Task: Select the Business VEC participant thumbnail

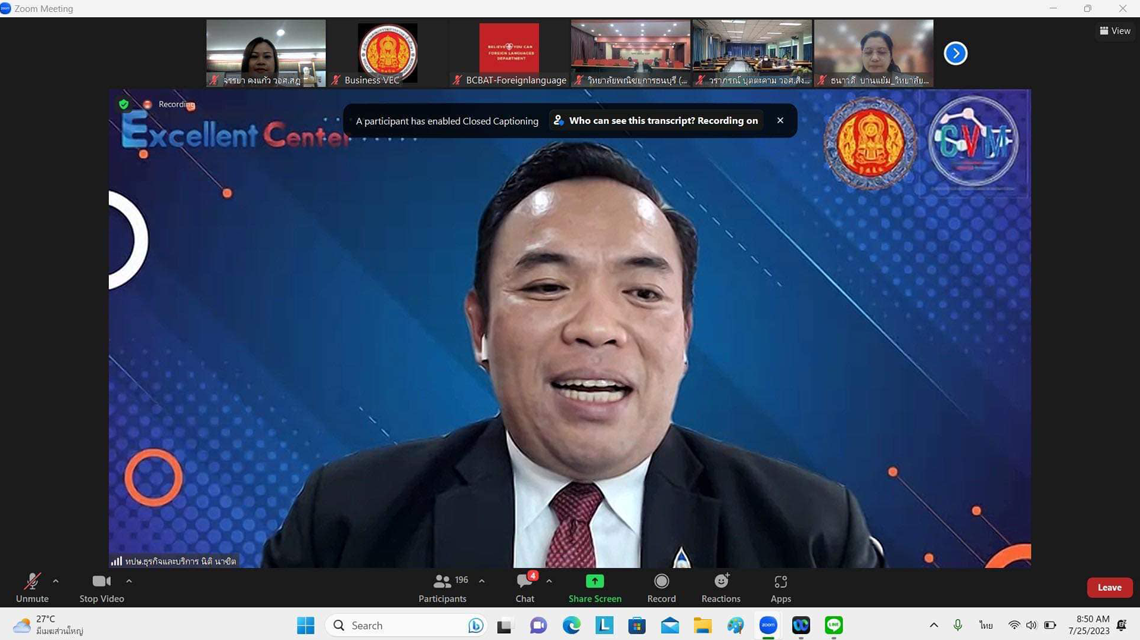Action: (388, 53)
